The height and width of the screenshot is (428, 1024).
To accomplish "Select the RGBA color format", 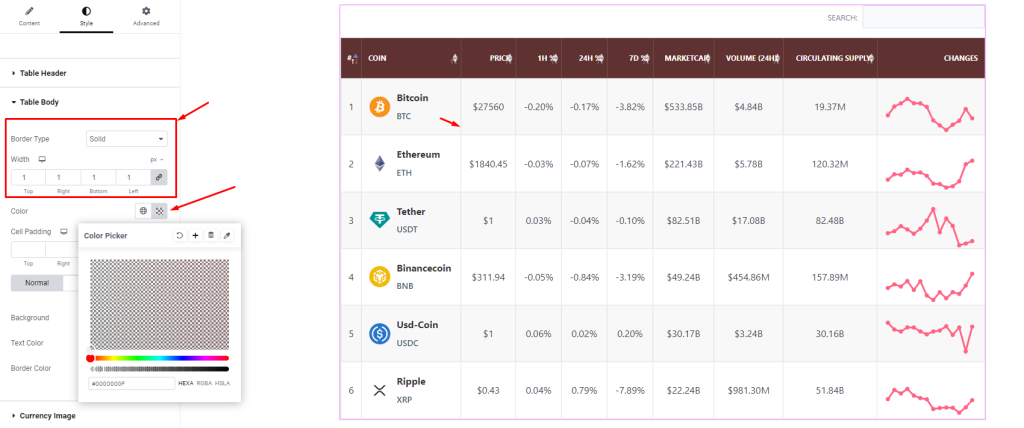I will tap(204, 384).
